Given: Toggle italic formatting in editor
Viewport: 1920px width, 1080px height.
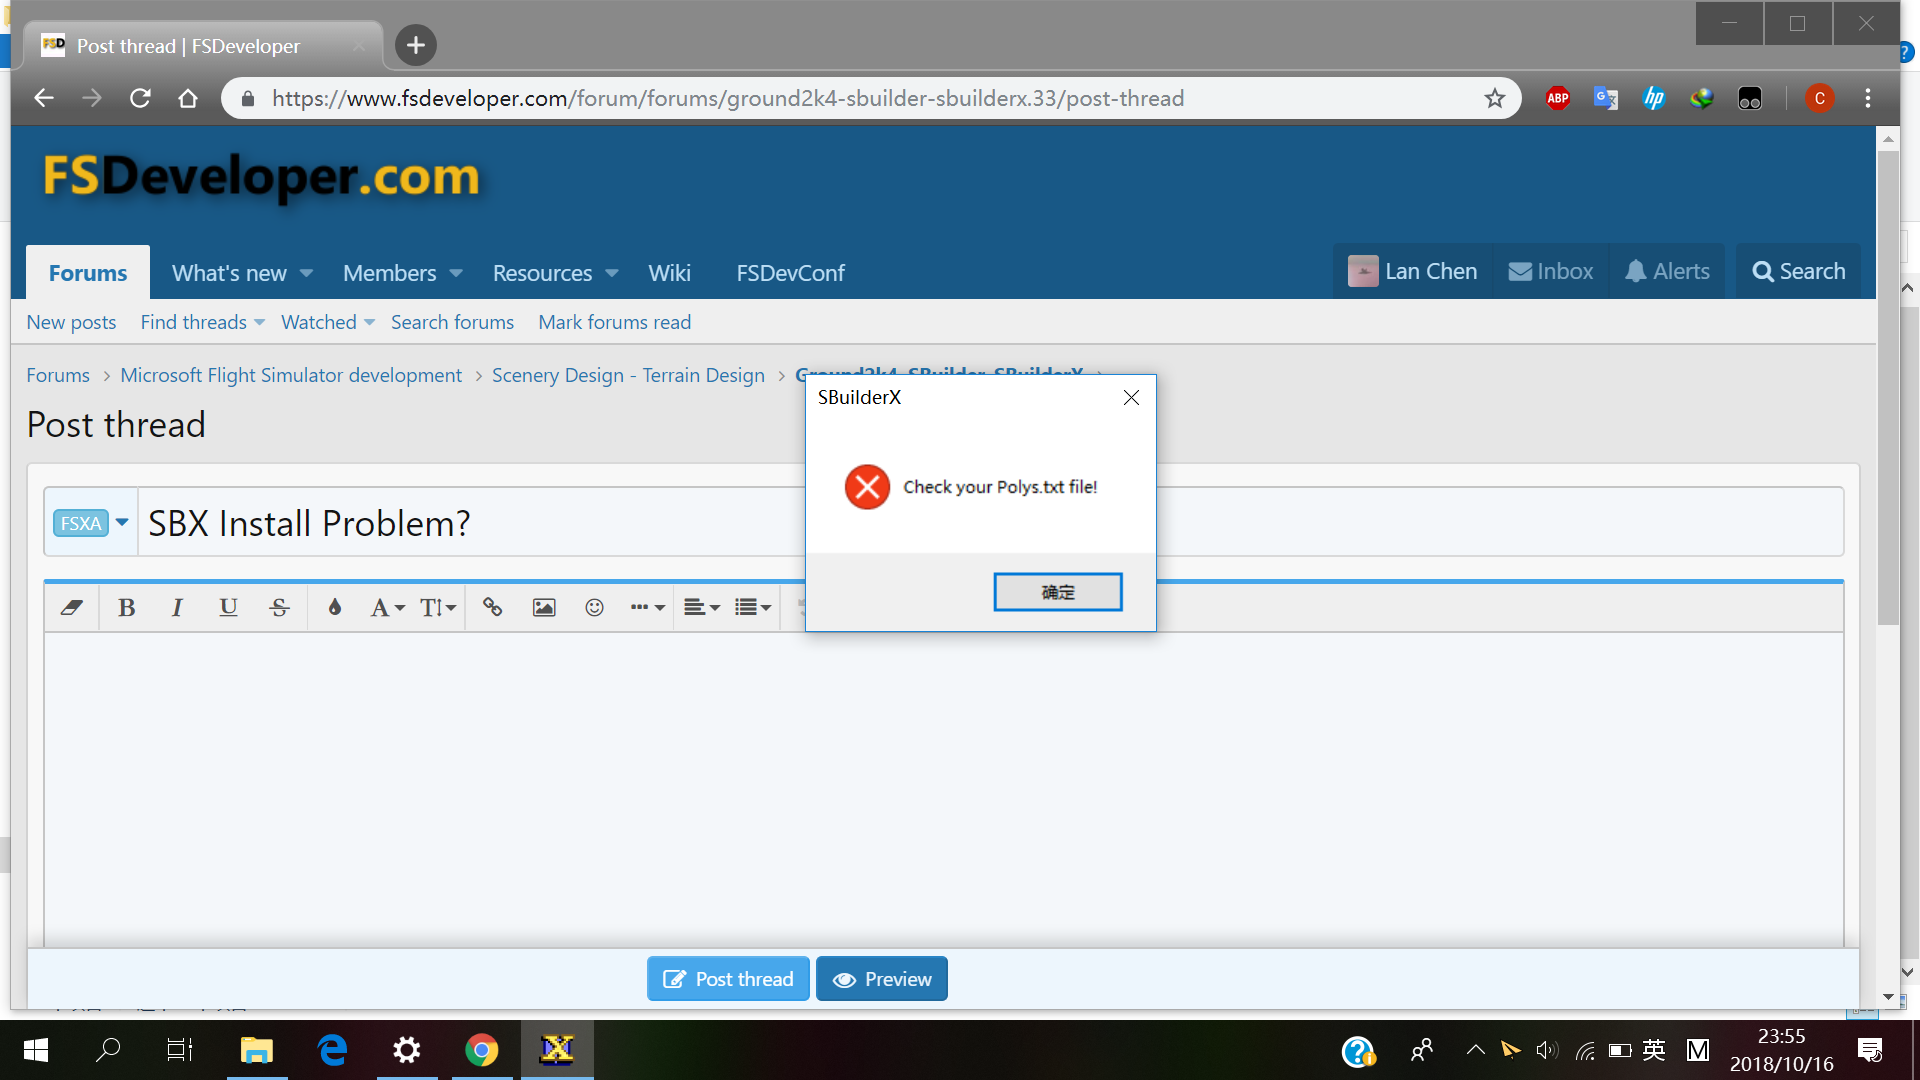Looking at the screenshot, I should [177, 607].
